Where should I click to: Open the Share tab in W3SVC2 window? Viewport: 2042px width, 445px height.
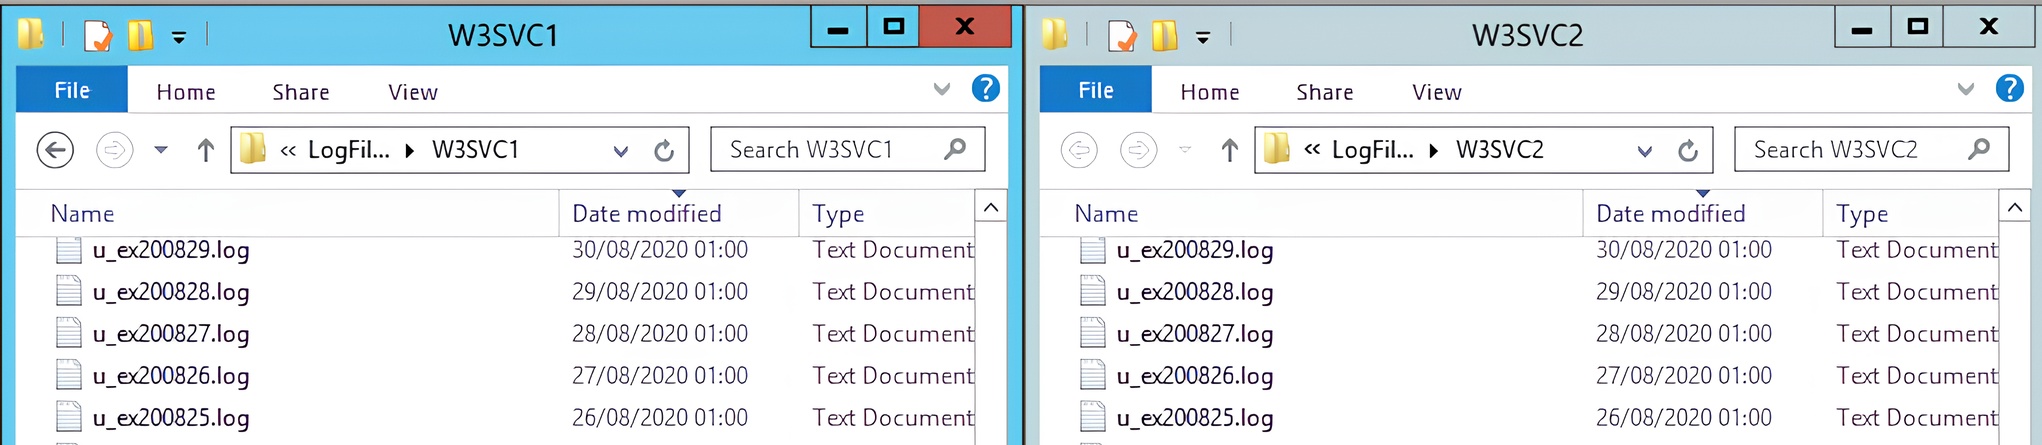tap(1325, 92)
